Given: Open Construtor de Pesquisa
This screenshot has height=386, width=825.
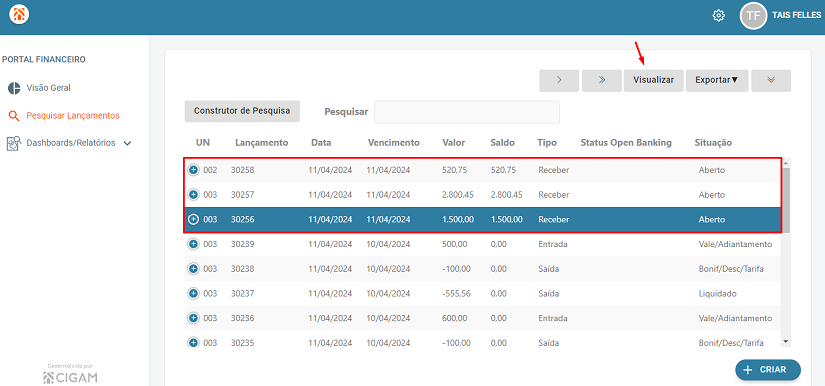Looking at the screenshot, I should tap(242, 111).
